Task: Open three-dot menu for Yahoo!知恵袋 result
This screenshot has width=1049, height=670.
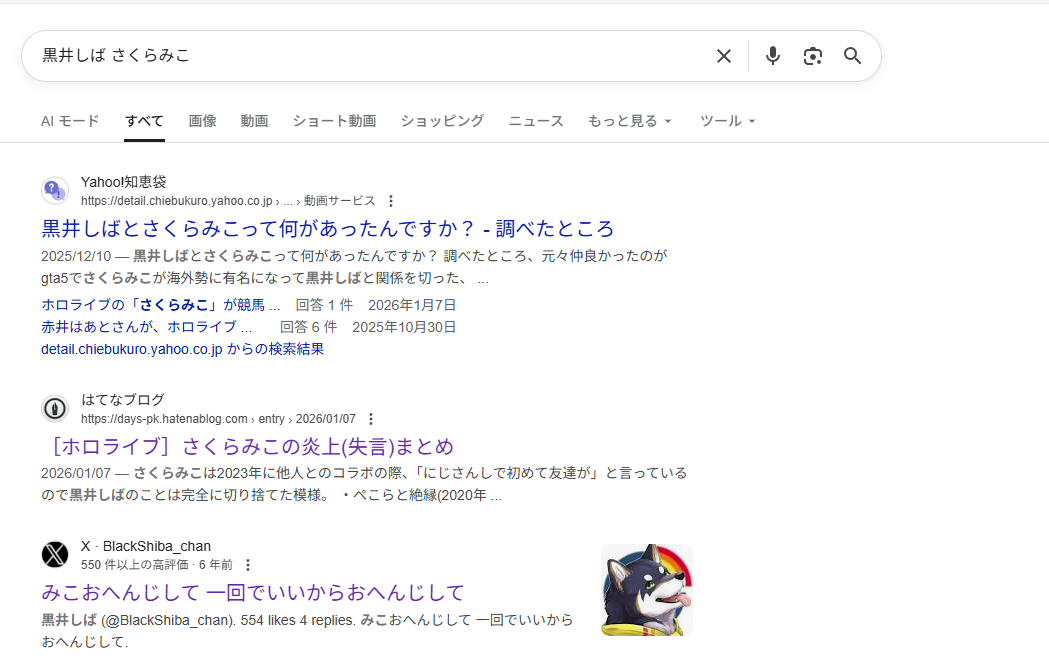Action: (x=391, y=201)
